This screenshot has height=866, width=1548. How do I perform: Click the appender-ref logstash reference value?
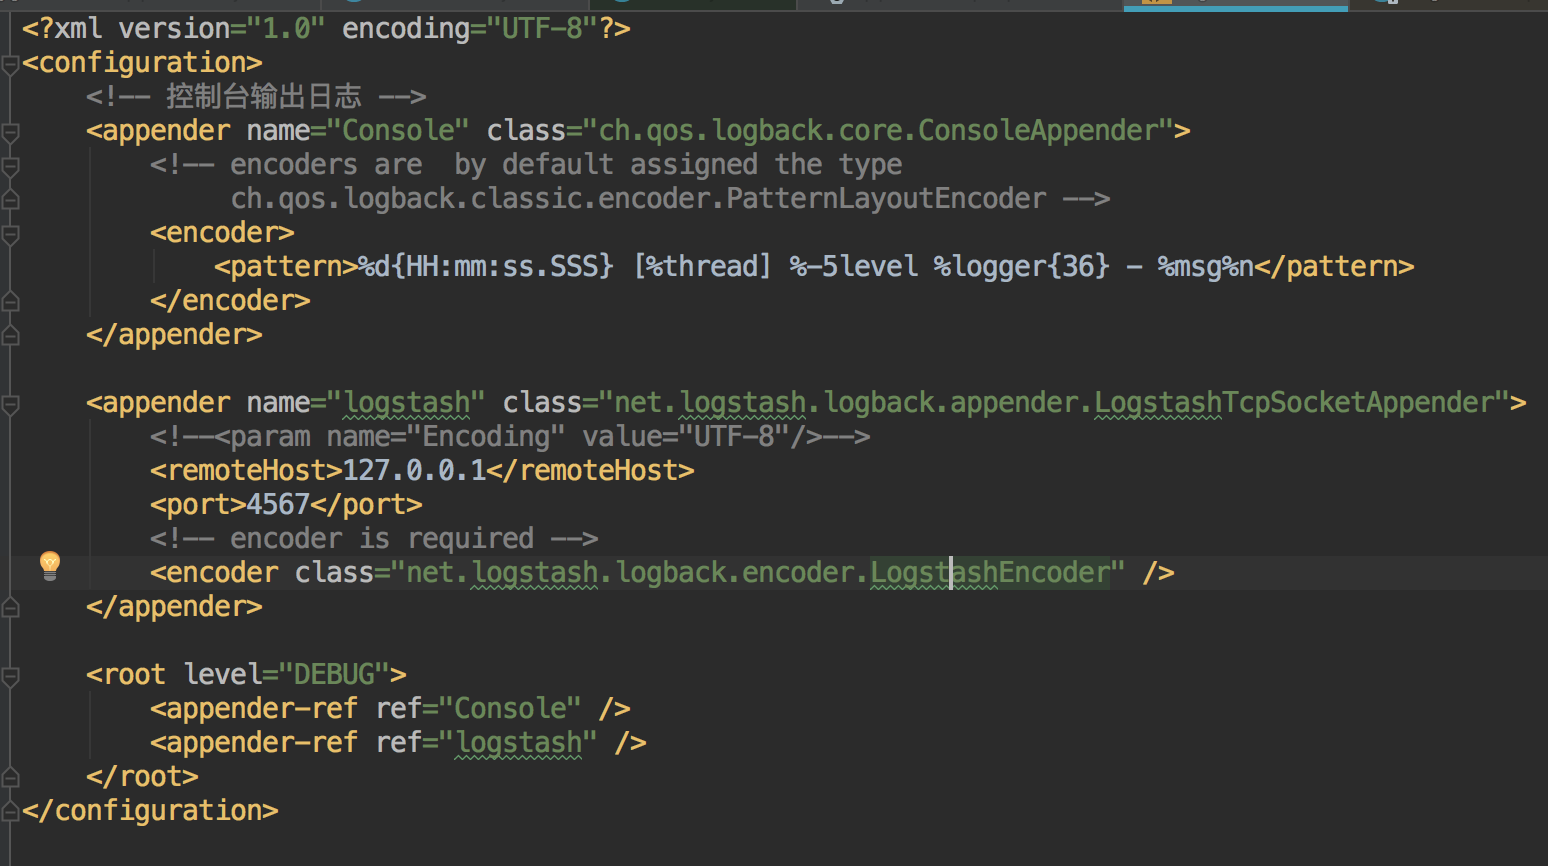(x=518, y=743)
